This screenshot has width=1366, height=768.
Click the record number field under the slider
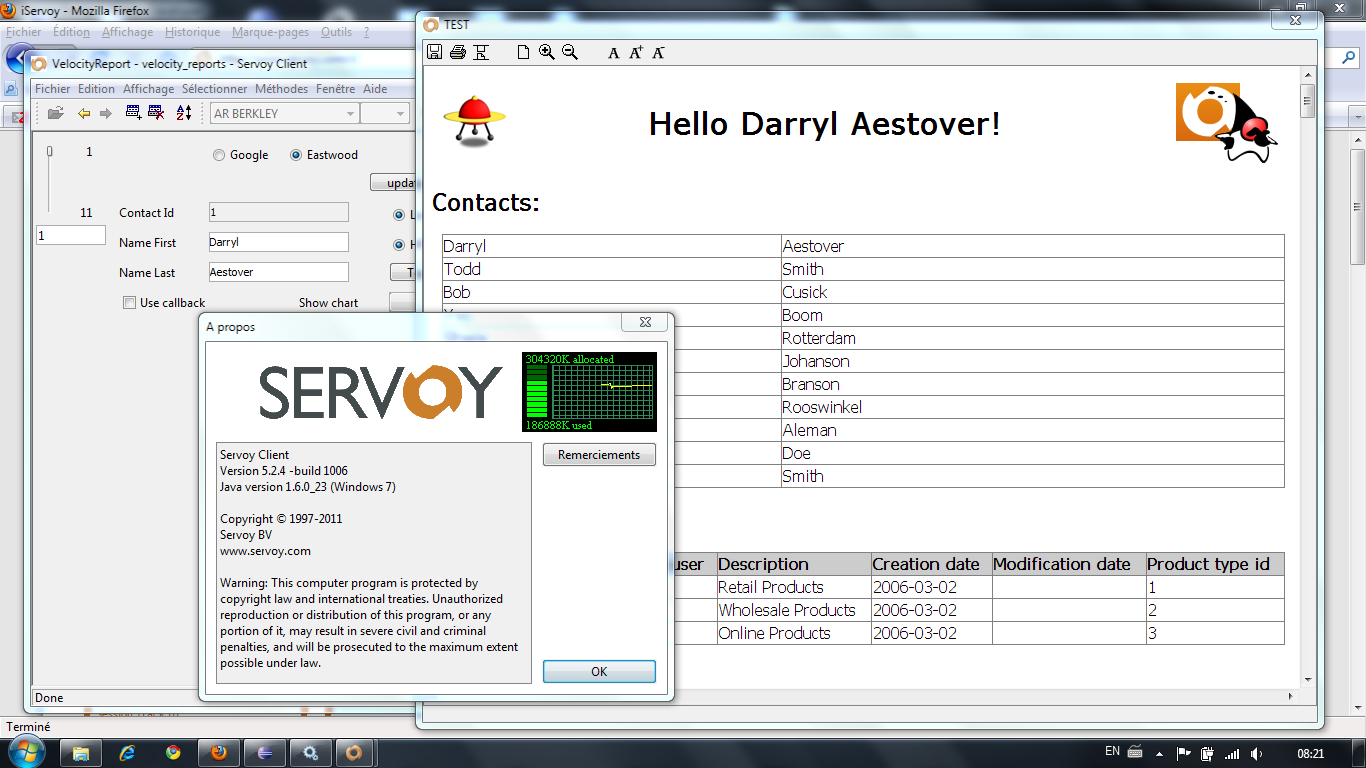pyautogui.click(x=70, y=235)
